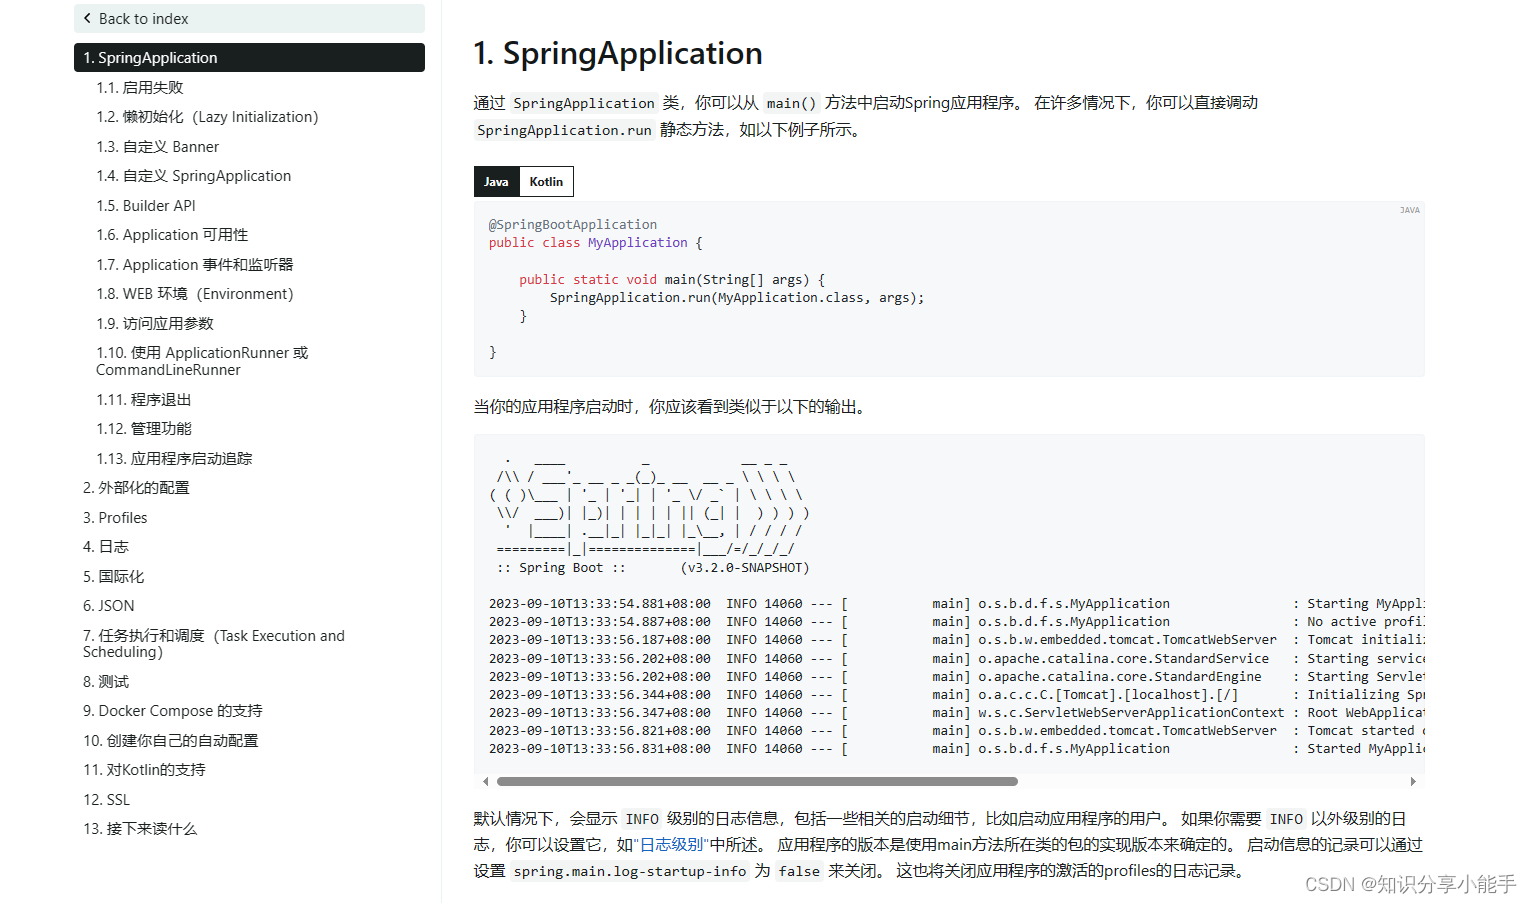Viewport: 1532px width, 903px height.
Task: Go to 1.4. 自定义 SpringApplication
Action: point(194,176)
